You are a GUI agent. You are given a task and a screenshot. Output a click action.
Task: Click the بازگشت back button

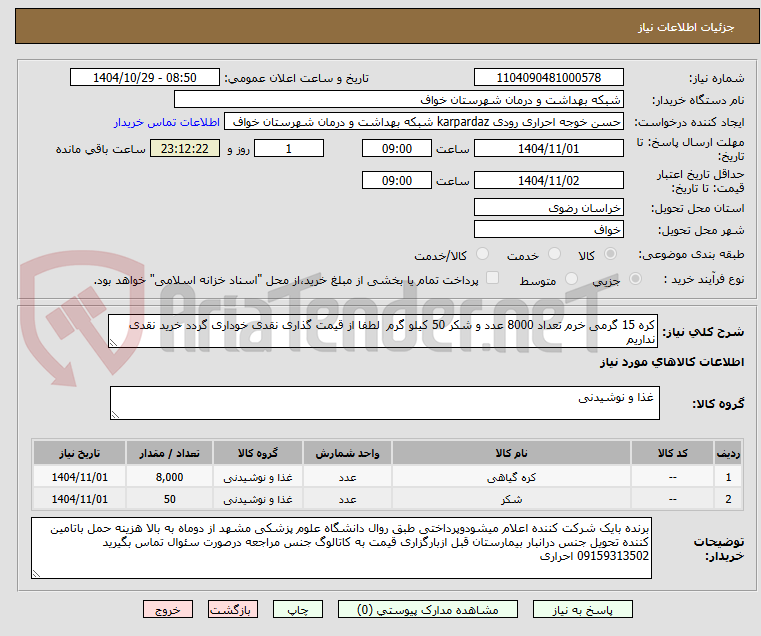tap(232, 609)
